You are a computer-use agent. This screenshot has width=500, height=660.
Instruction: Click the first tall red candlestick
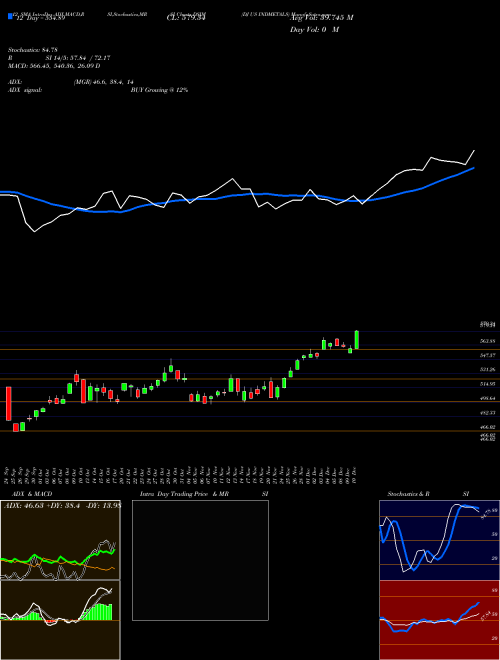[8, 404]
